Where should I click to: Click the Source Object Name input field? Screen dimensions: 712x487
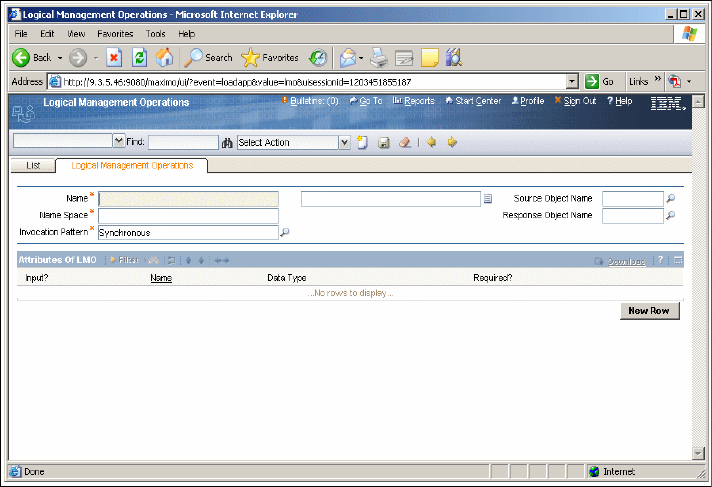pos(633,199)
